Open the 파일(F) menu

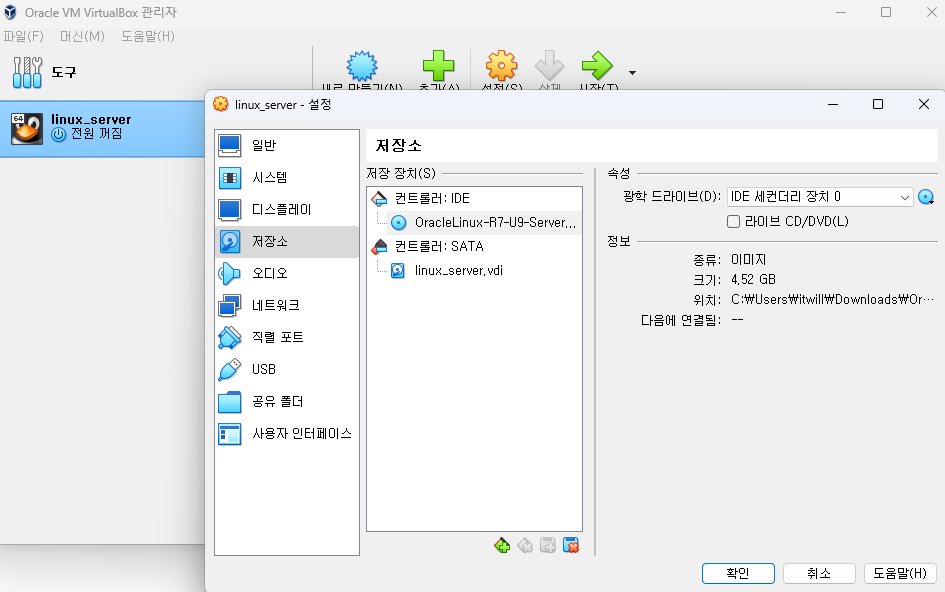click(x=24, y=36)
